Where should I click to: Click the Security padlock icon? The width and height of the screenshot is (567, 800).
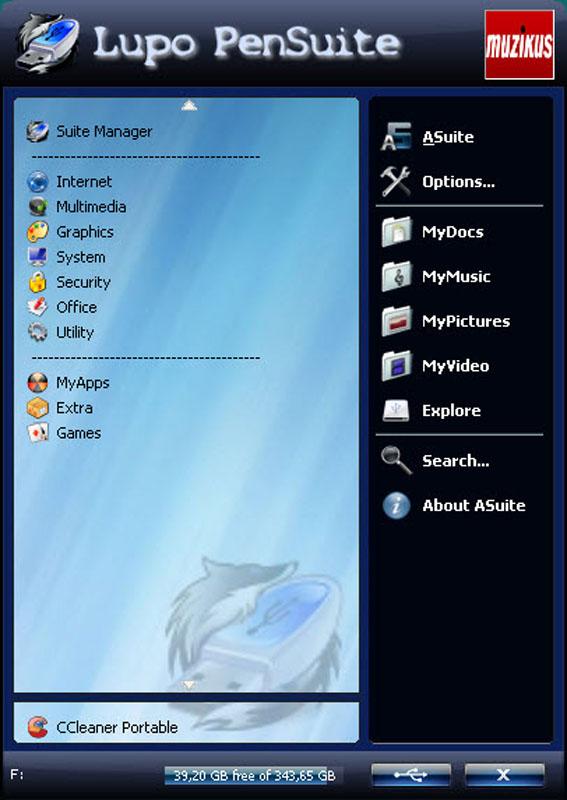point(38,282)
